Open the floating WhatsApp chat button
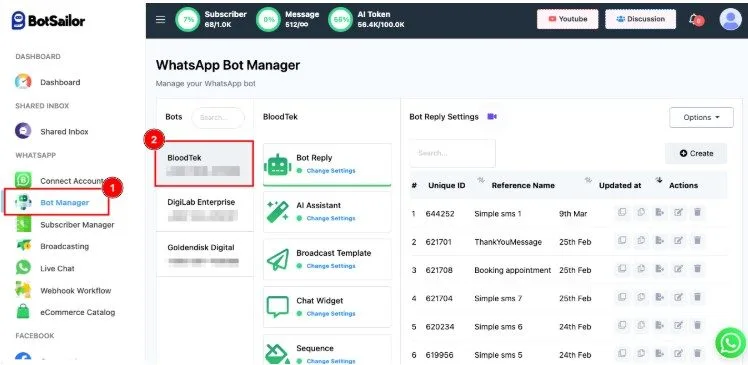Image resolution: width=748 pixels, height=365 pixels. coord(731,342)
